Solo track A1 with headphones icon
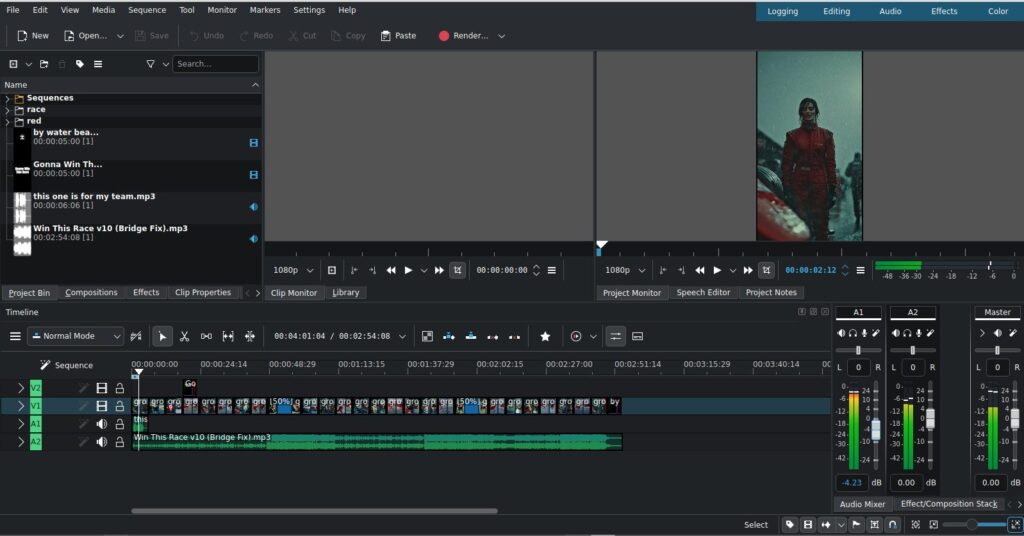The image size is (1024, 536). tap(852, 333)
